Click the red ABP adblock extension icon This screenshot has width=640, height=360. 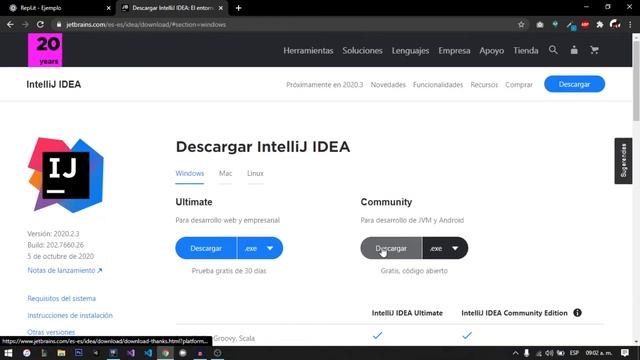[585, 24]
